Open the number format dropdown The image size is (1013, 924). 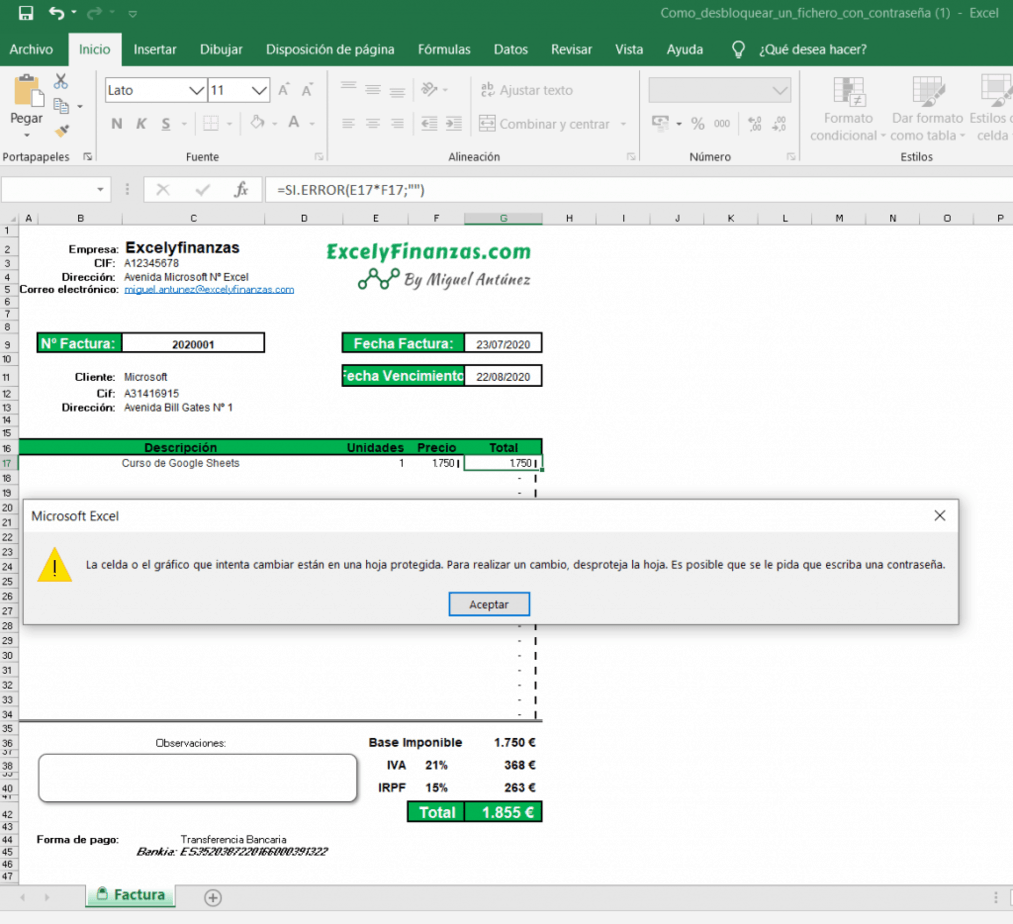pos(780,90)
